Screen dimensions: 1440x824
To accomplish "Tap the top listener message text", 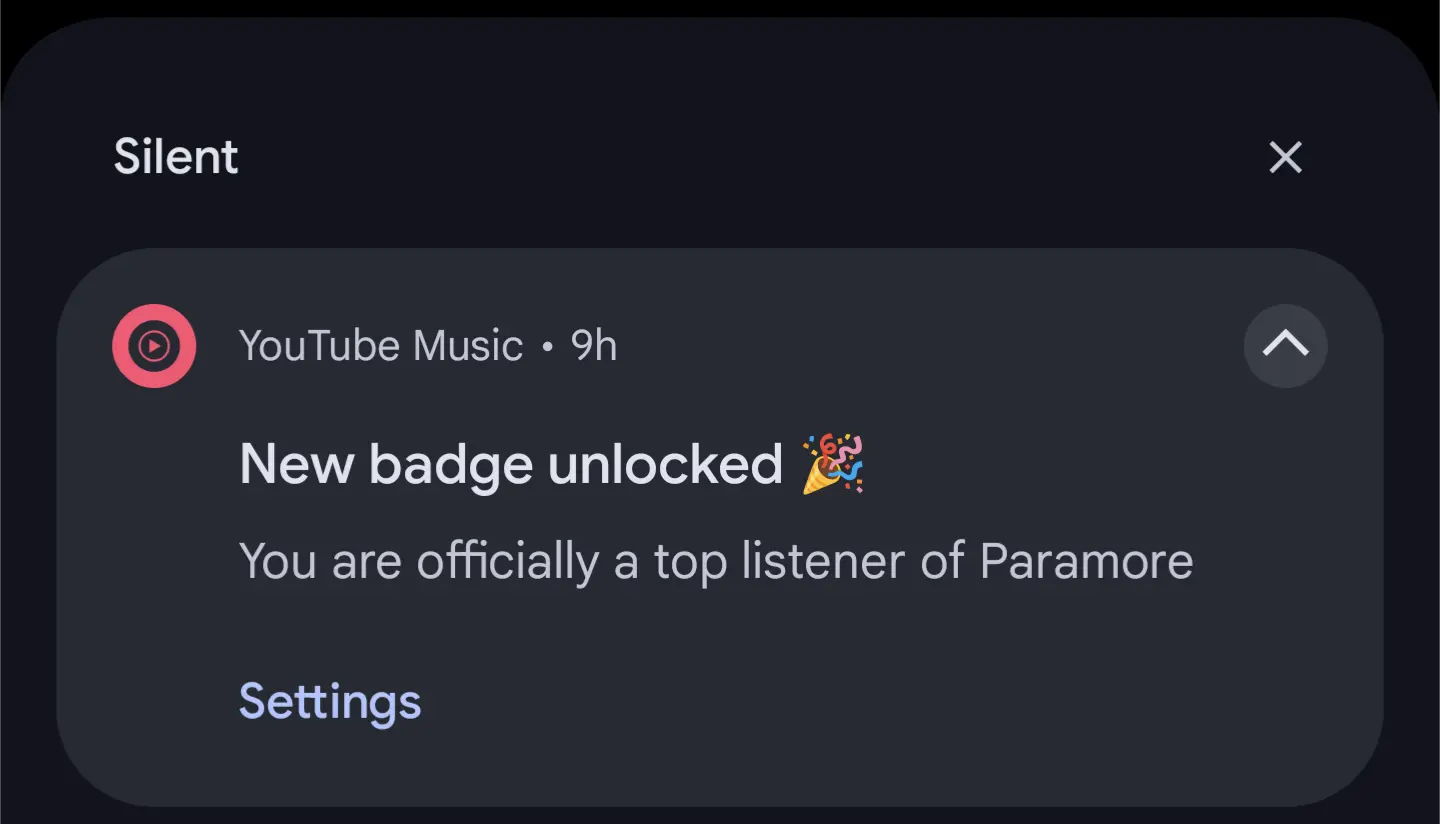I will click(x=716, y=561).
